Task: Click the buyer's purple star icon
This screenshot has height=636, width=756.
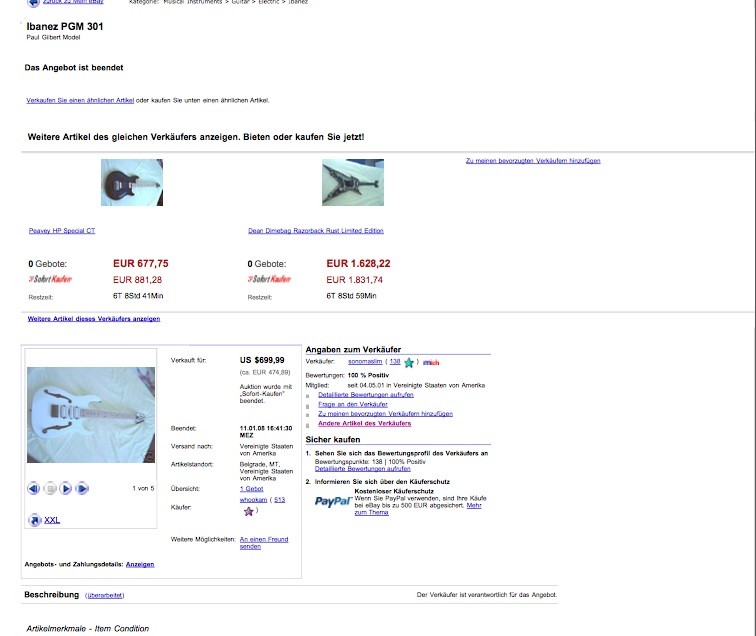Action: (249, 511)
